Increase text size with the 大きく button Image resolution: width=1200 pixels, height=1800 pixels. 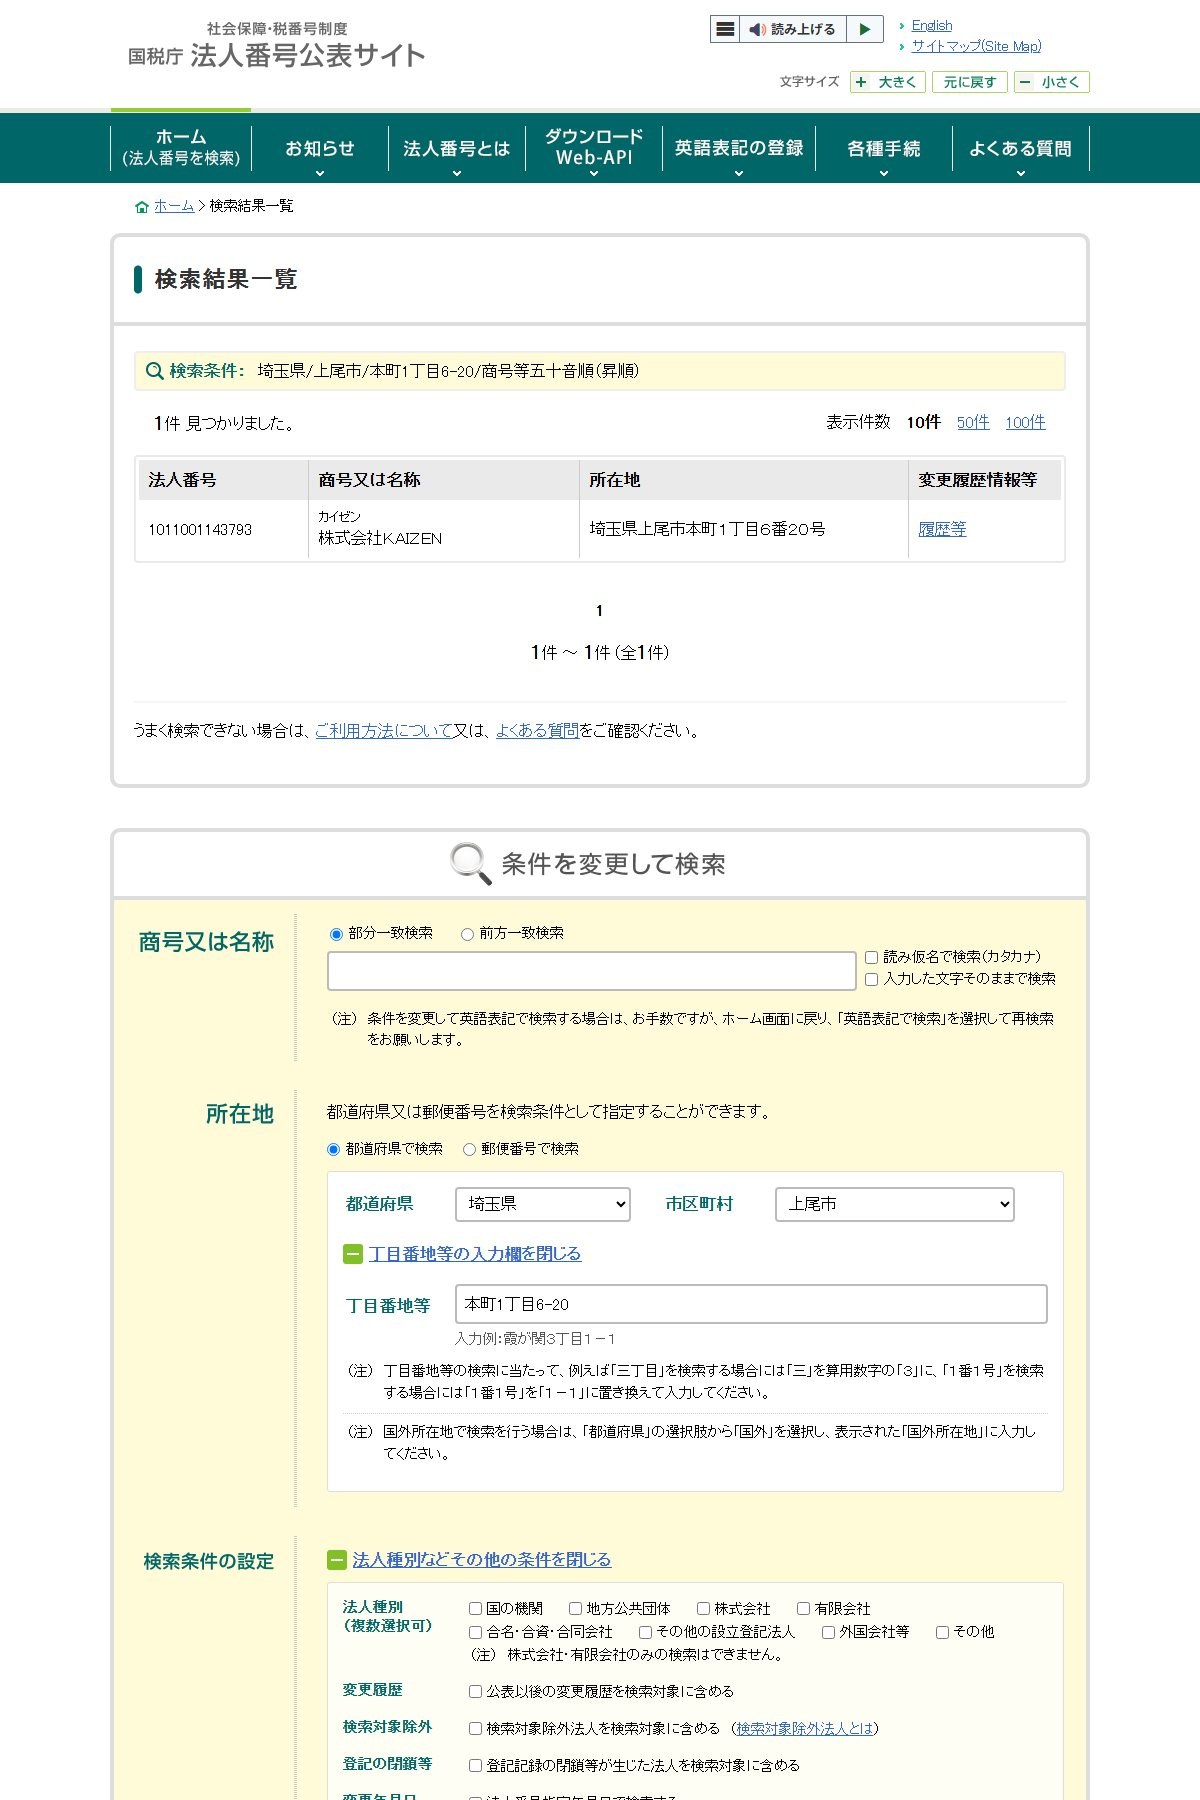click(888, 82)
